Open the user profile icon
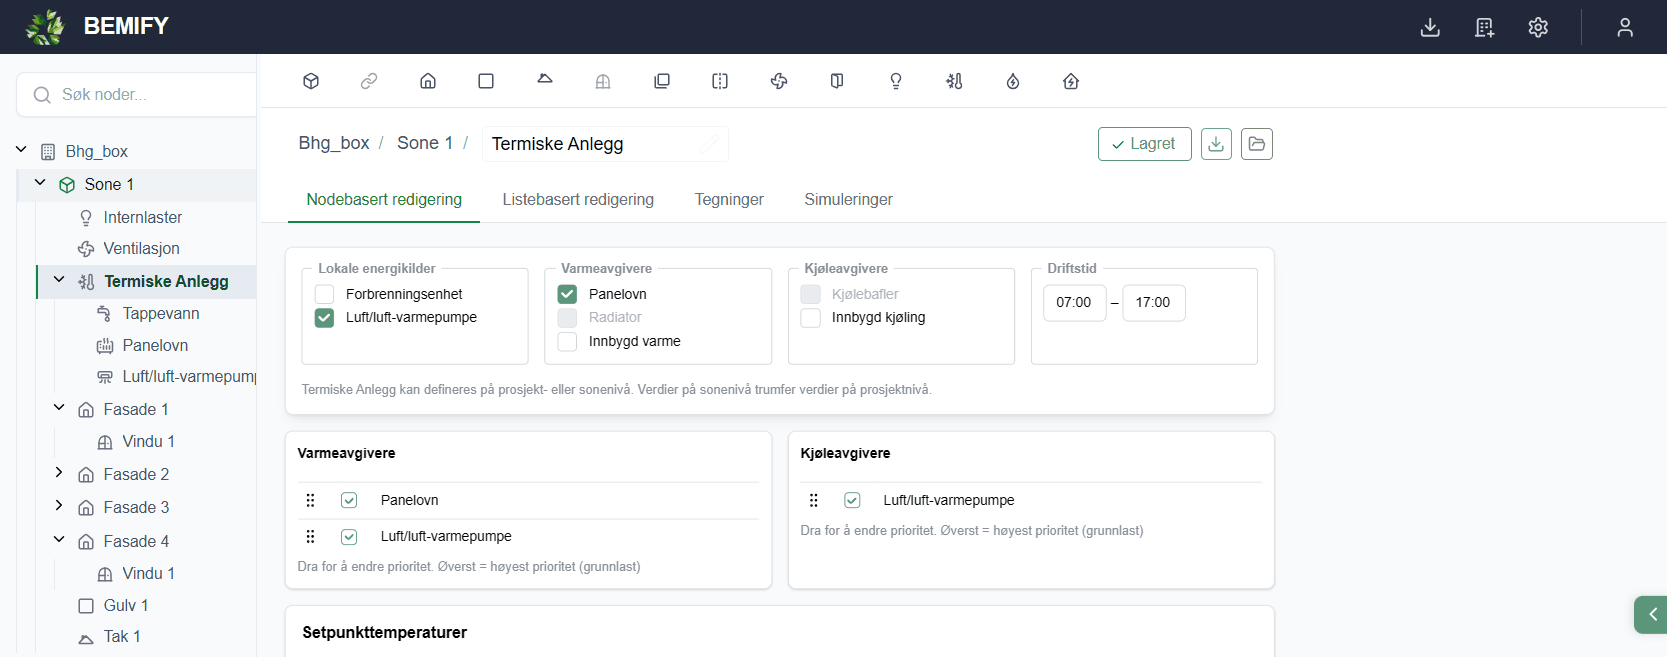Screen dimensions: 1667x657 pyautogui.click(x=1625, y=27)
